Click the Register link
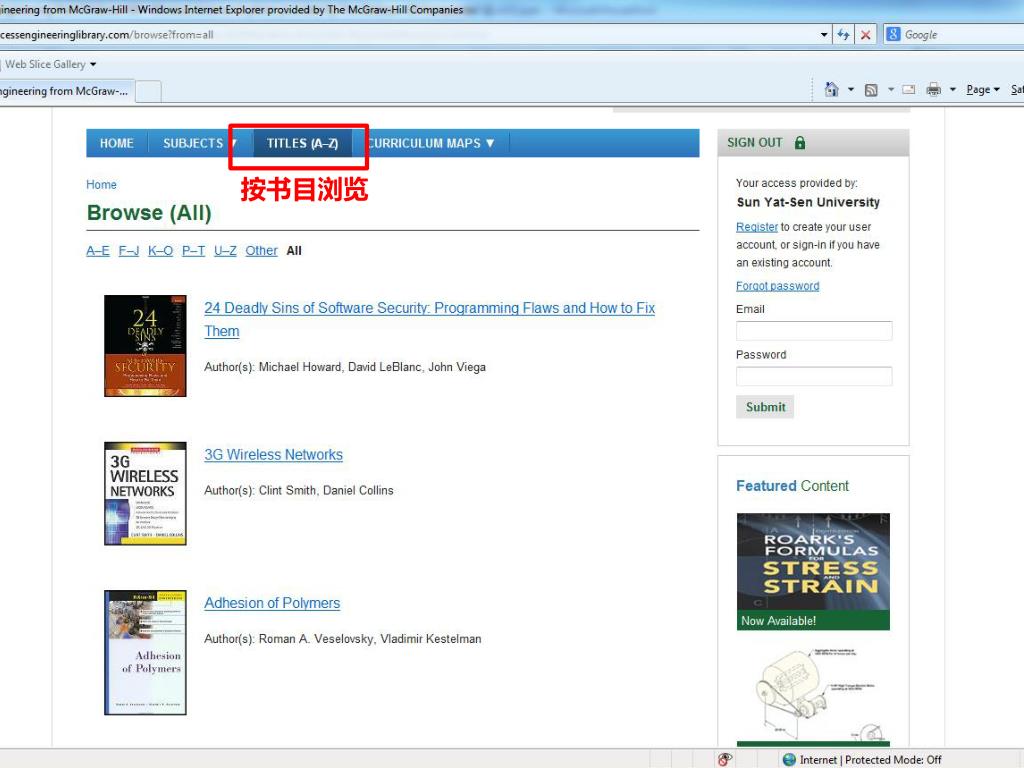1024x768 pixels. coord(757,227)
